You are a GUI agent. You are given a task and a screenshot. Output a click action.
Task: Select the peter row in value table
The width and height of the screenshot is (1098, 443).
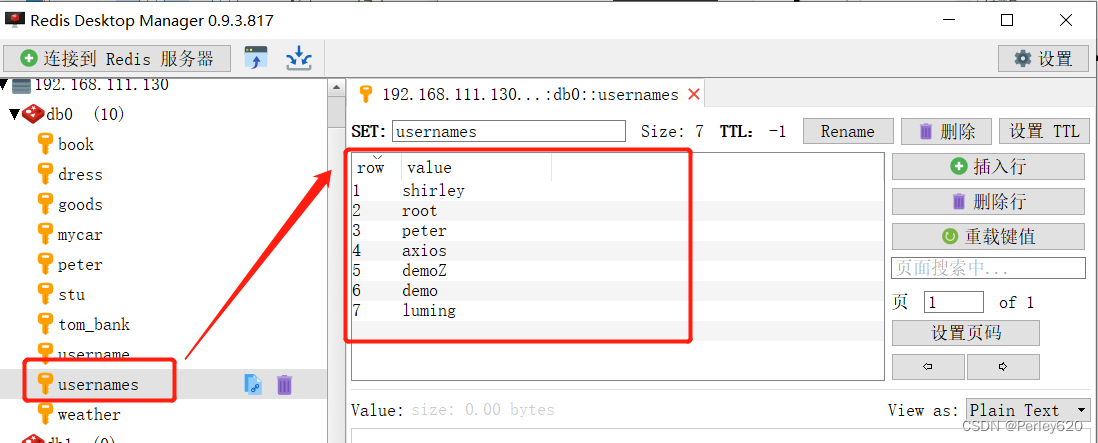coord(618,231)
